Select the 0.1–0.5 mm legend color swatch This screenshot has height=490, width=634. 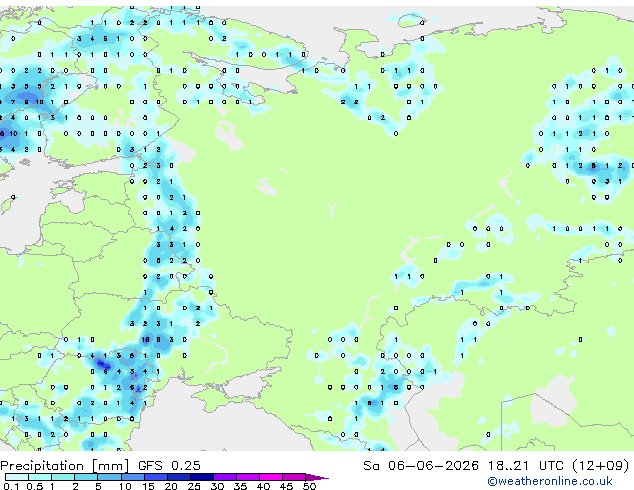click(17, 477)
